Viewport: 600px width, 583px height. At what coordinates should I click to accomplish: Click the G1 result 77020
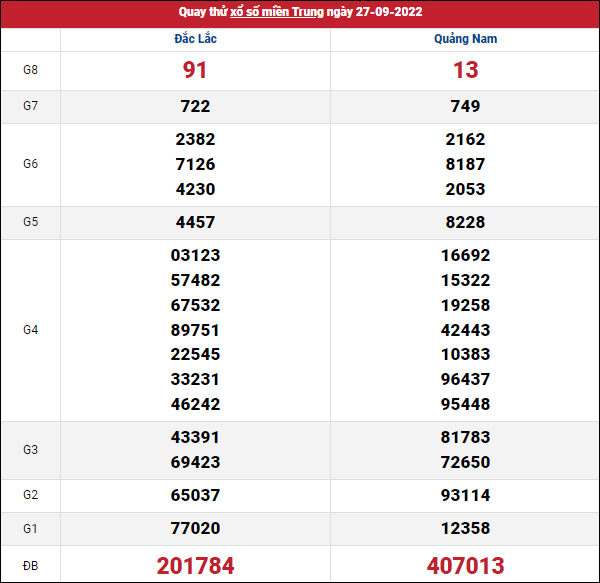point(195,528)
